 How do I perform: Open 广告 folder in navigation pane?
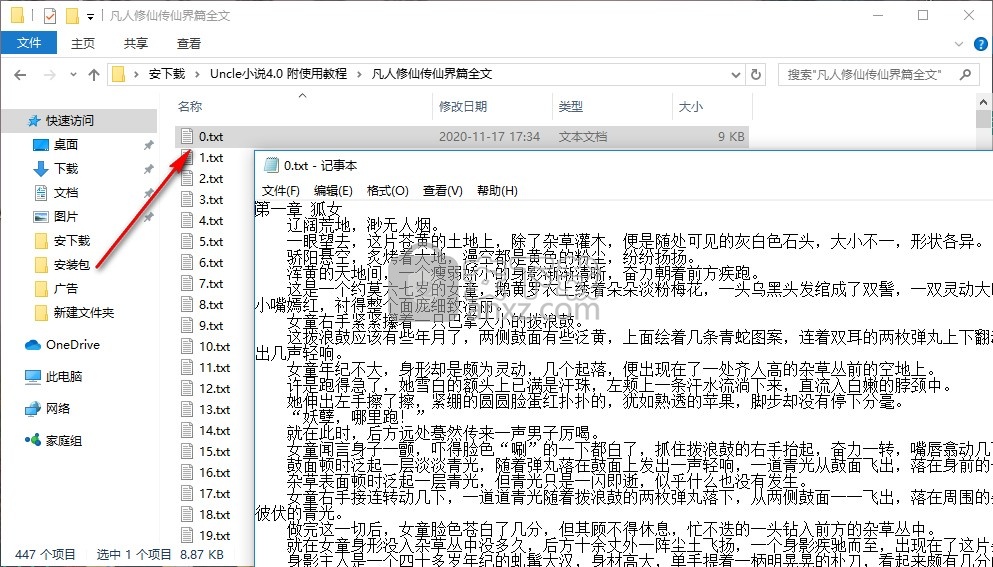pyautogui.click(x=65, y=289)
